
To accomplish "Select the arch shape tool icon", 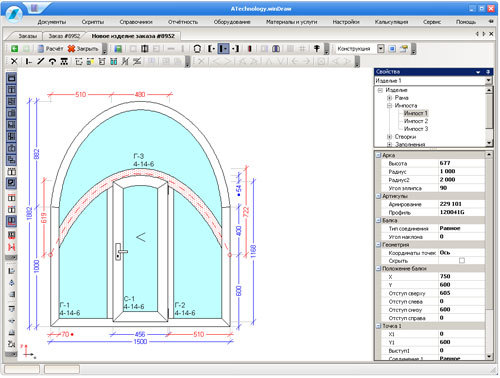I will 197,49.
